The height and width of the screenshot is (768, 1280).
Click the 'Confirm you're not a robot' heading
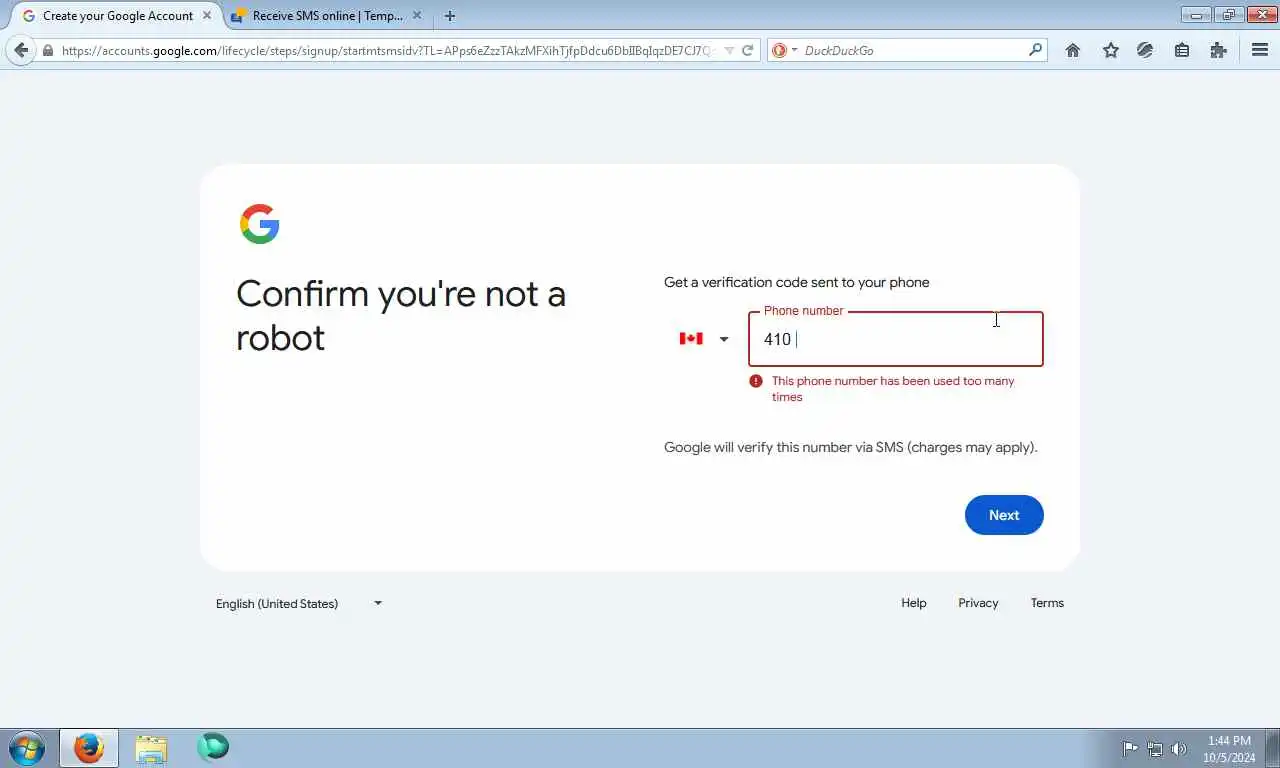tap(401, 315)
